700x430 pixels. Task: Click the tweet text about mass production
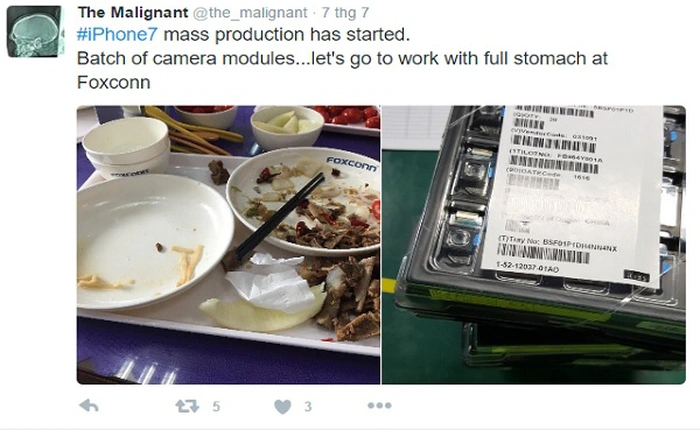[x=342, y=58]
